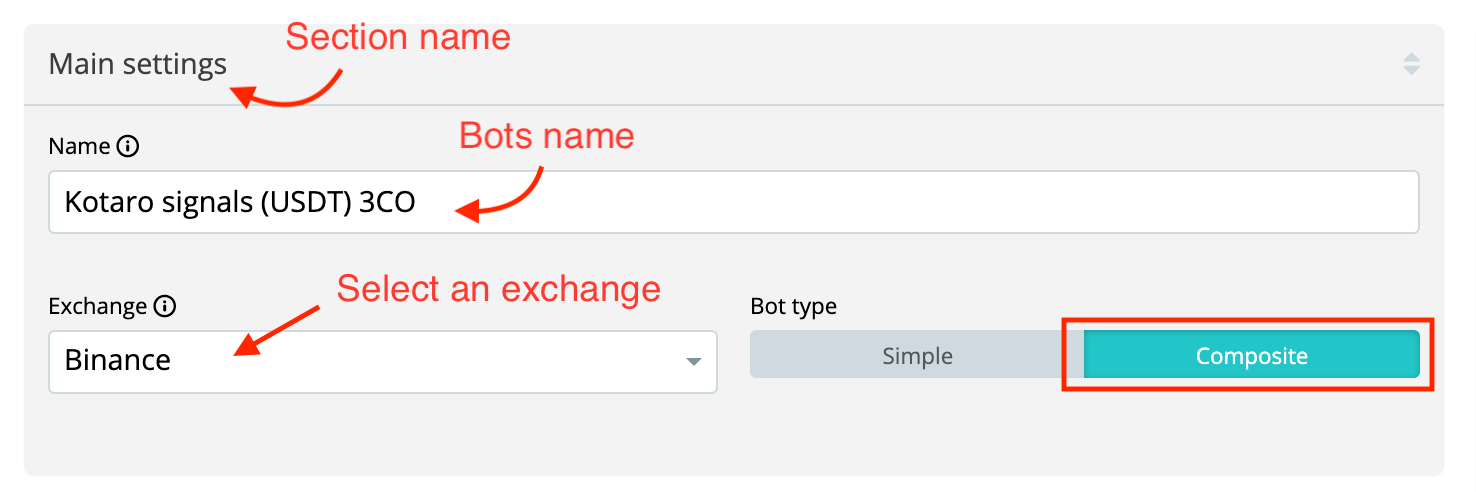Click the collapse arrows icon in Main settings header

pyautogui.click(x=1411, y=64)
